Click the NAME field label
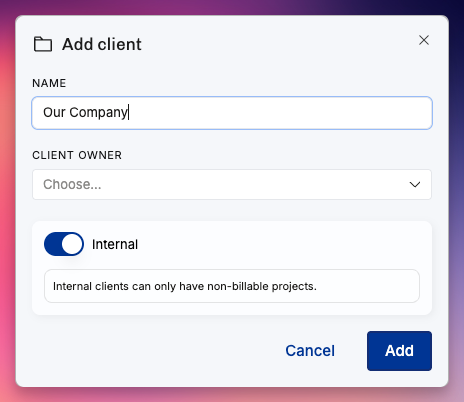The width and height of the screenshot is (464, 402). [49, 83]
